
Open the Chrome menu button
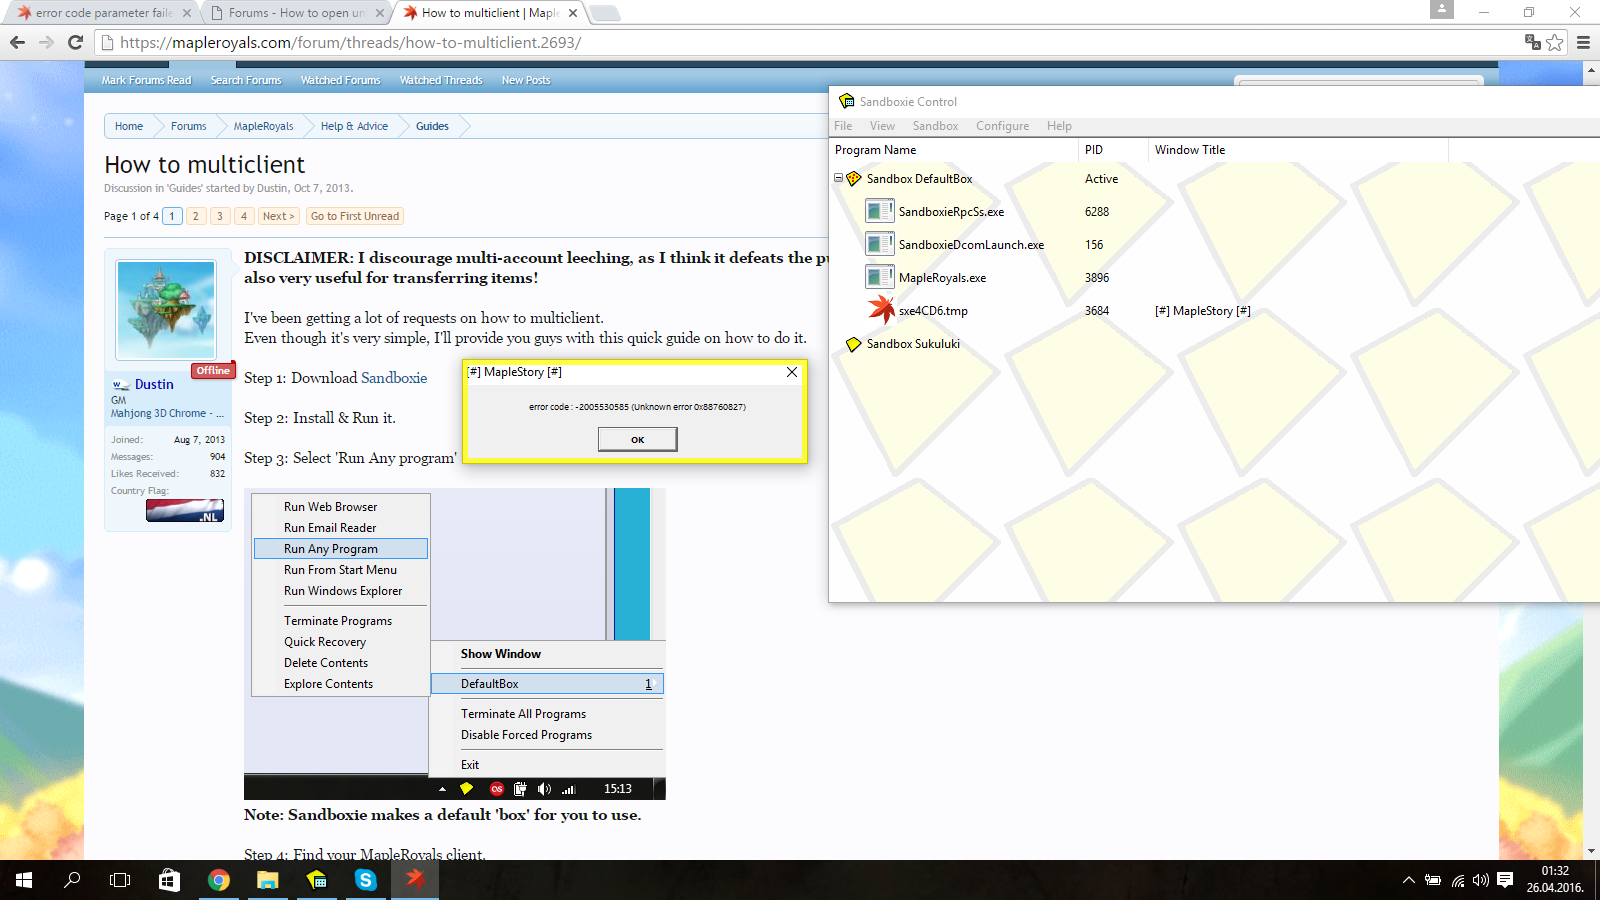coord(1583,42)
